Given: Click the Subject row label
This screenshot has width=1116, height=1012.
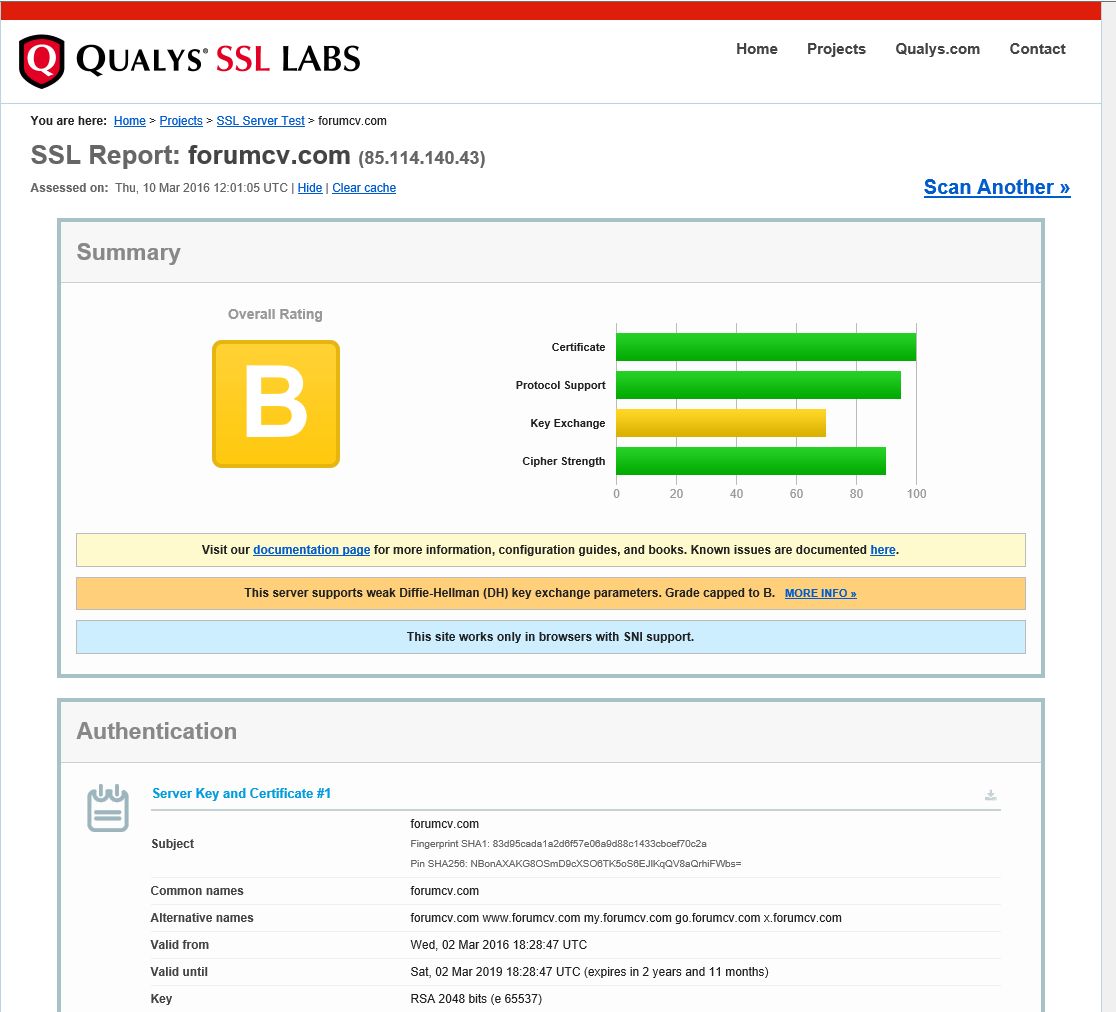Looking at the screenshot, I should pos(172,844).
